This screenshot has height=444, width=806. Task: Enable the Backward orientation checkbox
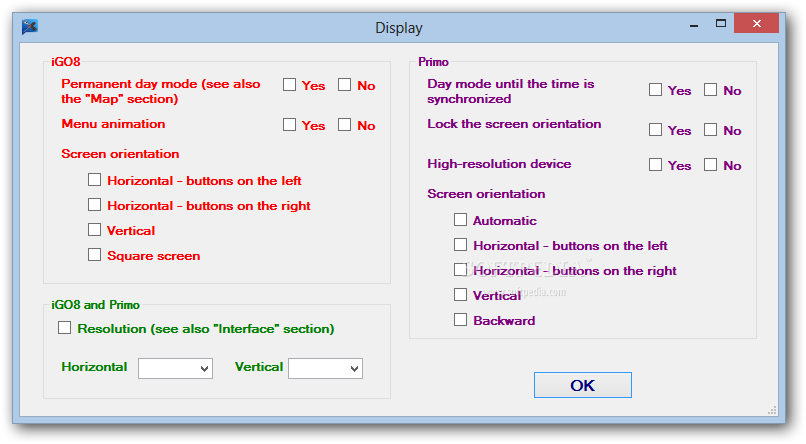click(461, 320)
